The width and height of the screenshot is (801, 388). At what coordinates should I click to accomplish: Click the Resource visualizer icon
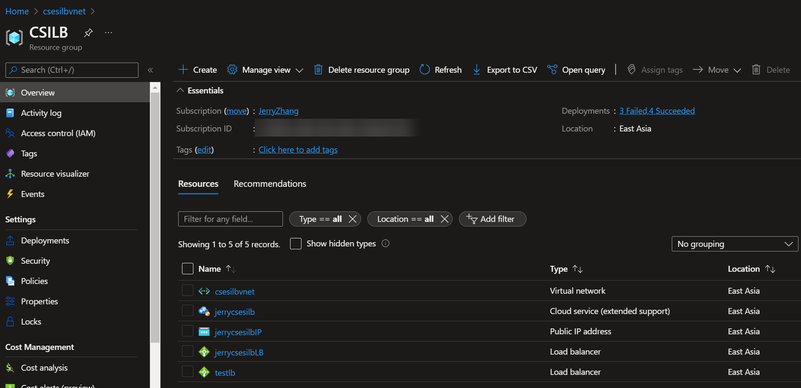[10, 174]
